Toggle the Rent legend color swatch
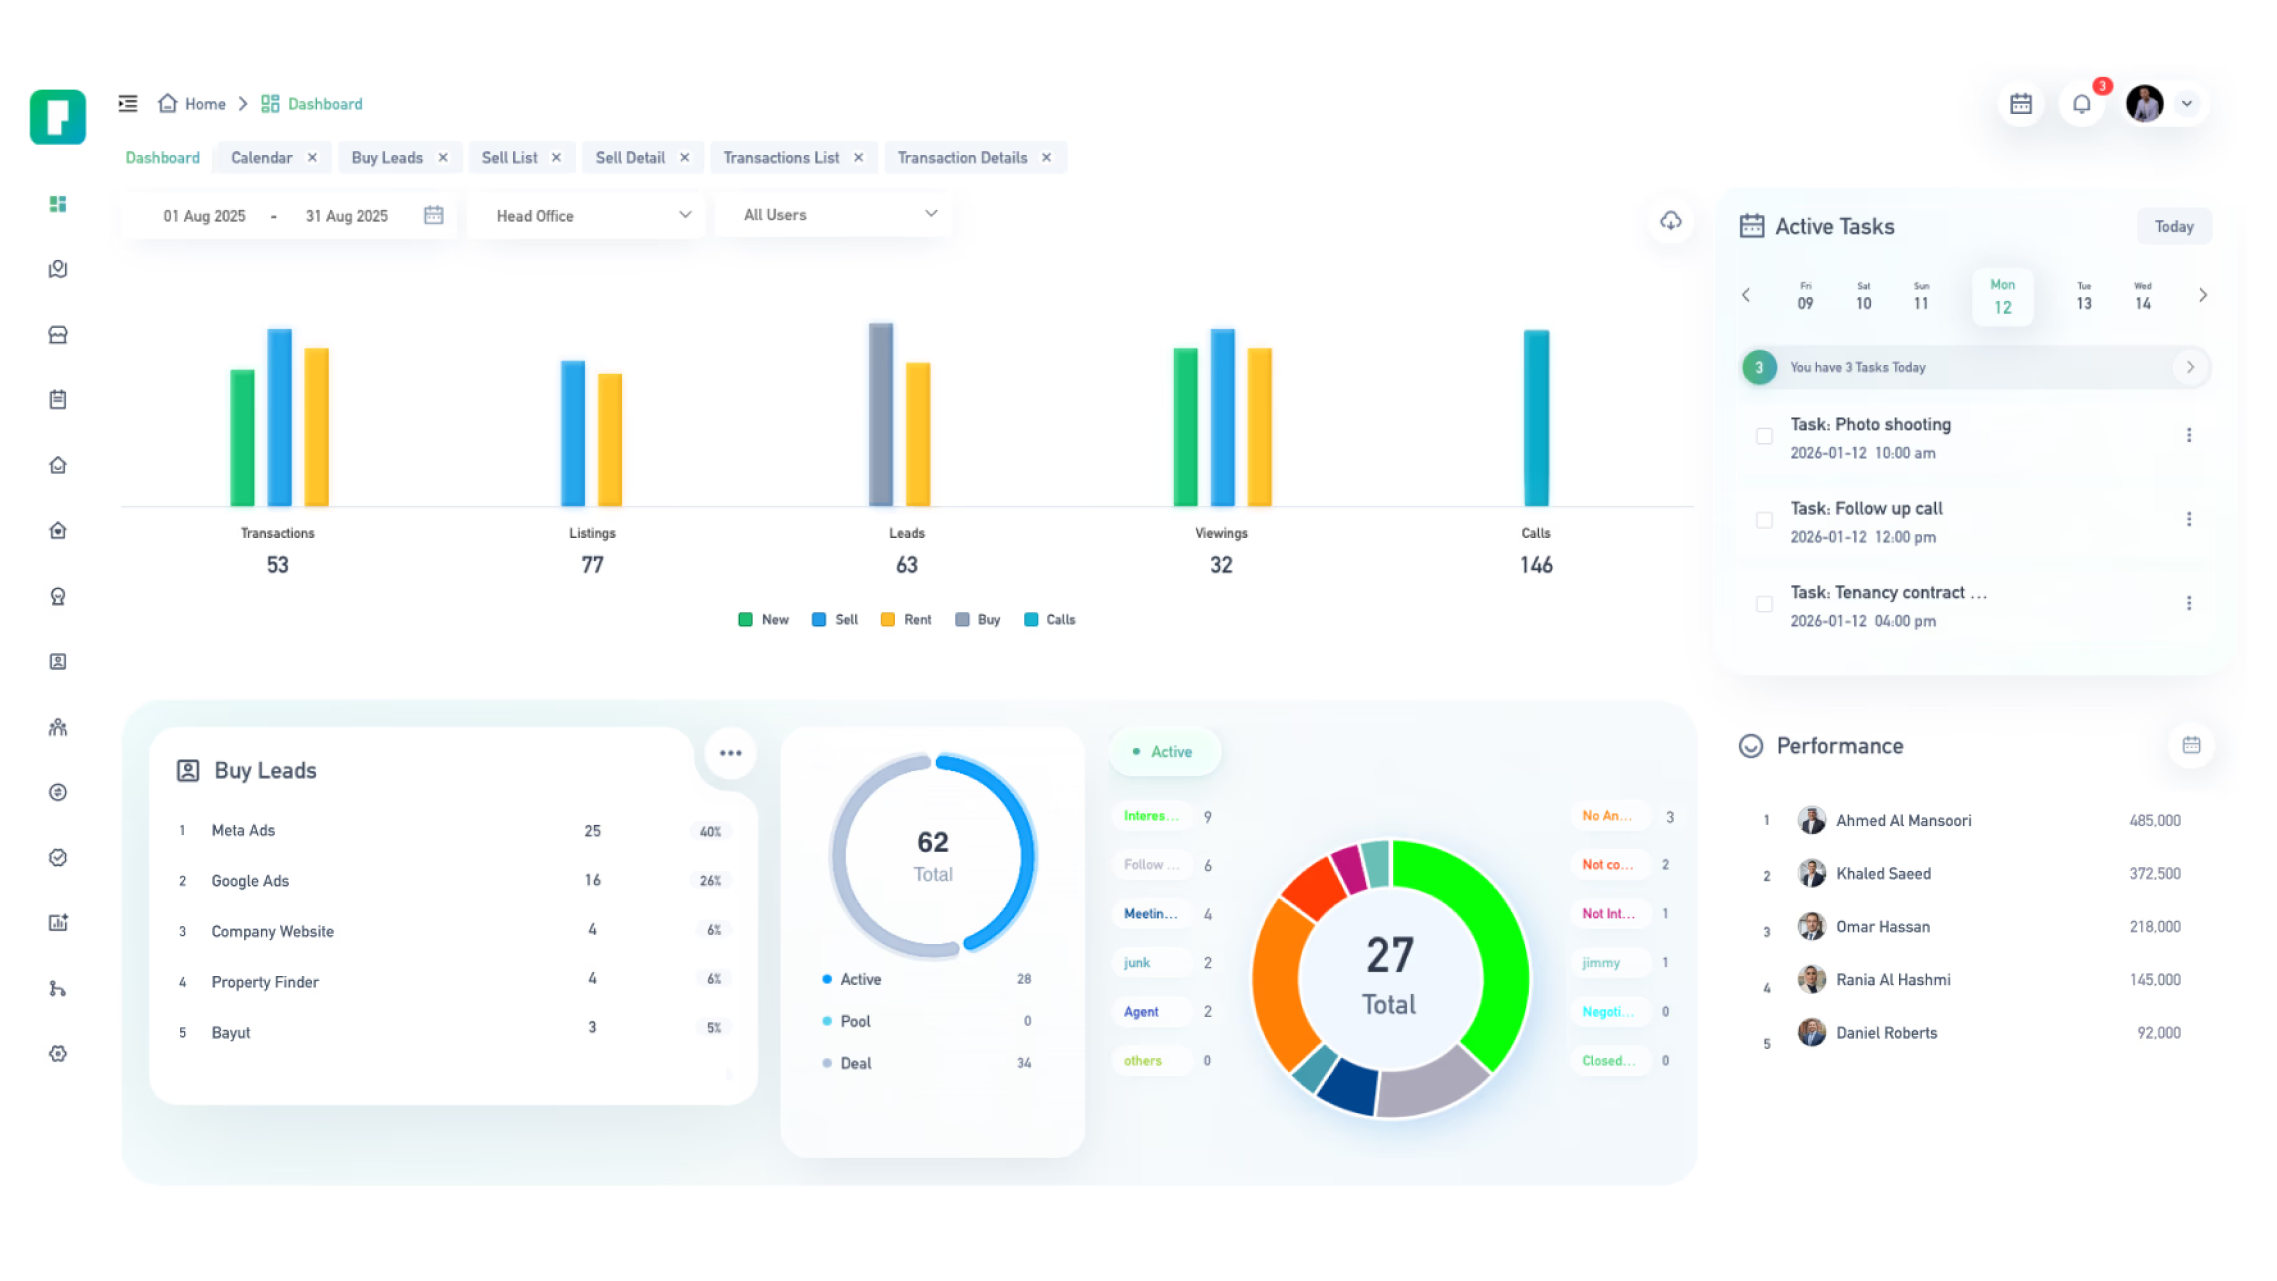Viewport: 2277px width, 1281px height. pyautogui.click(x=887, y=620)
